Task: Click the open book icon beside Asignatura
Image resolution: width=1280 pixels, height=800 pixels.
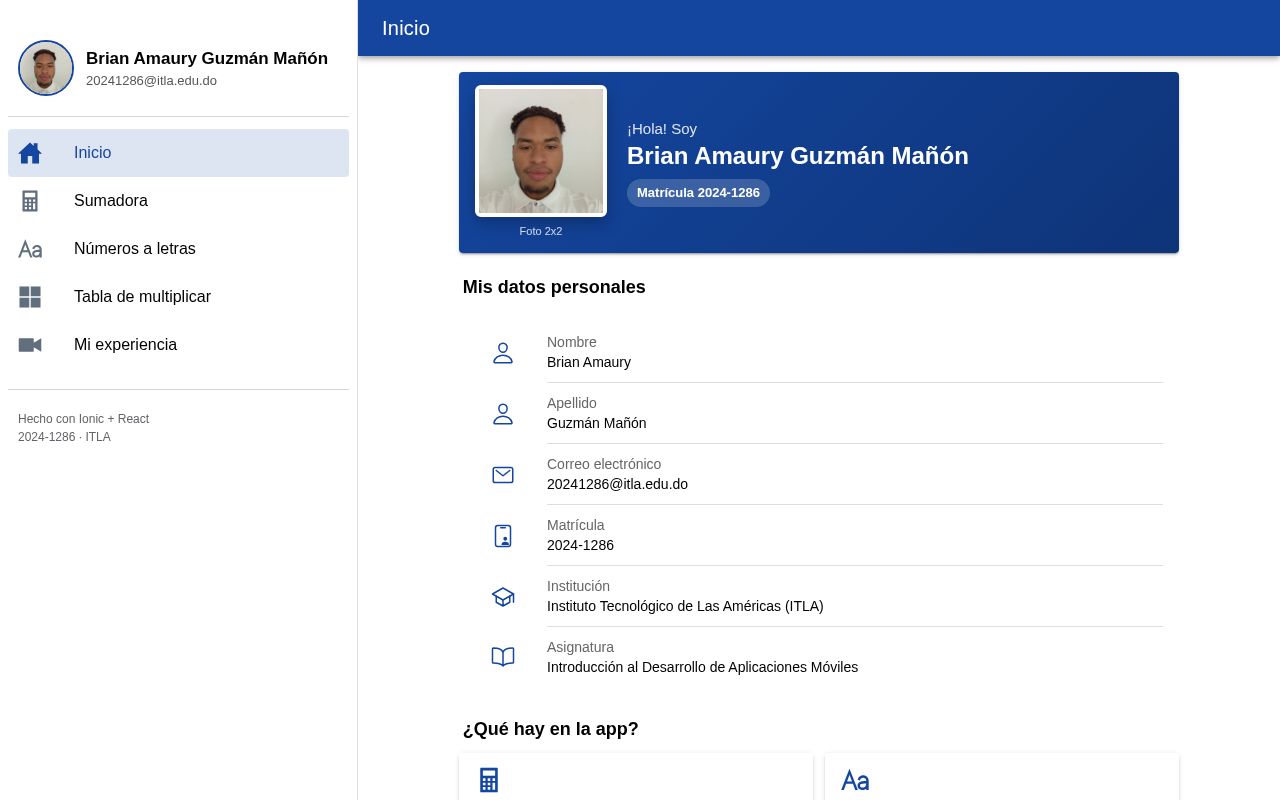Action: (503, 657)
